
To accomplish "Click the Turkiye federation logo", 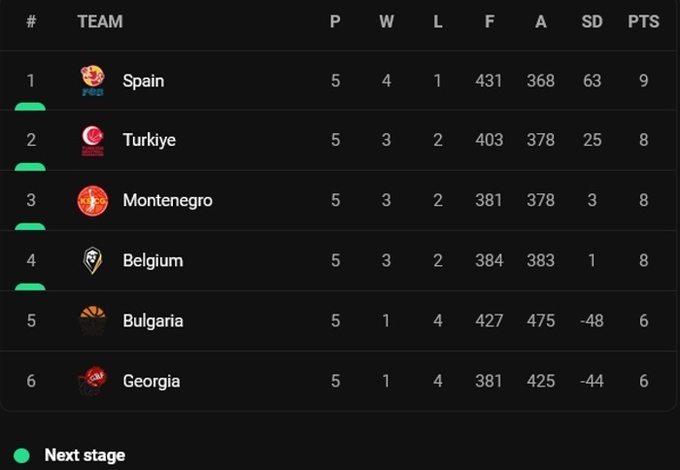I will click(93, 141).
